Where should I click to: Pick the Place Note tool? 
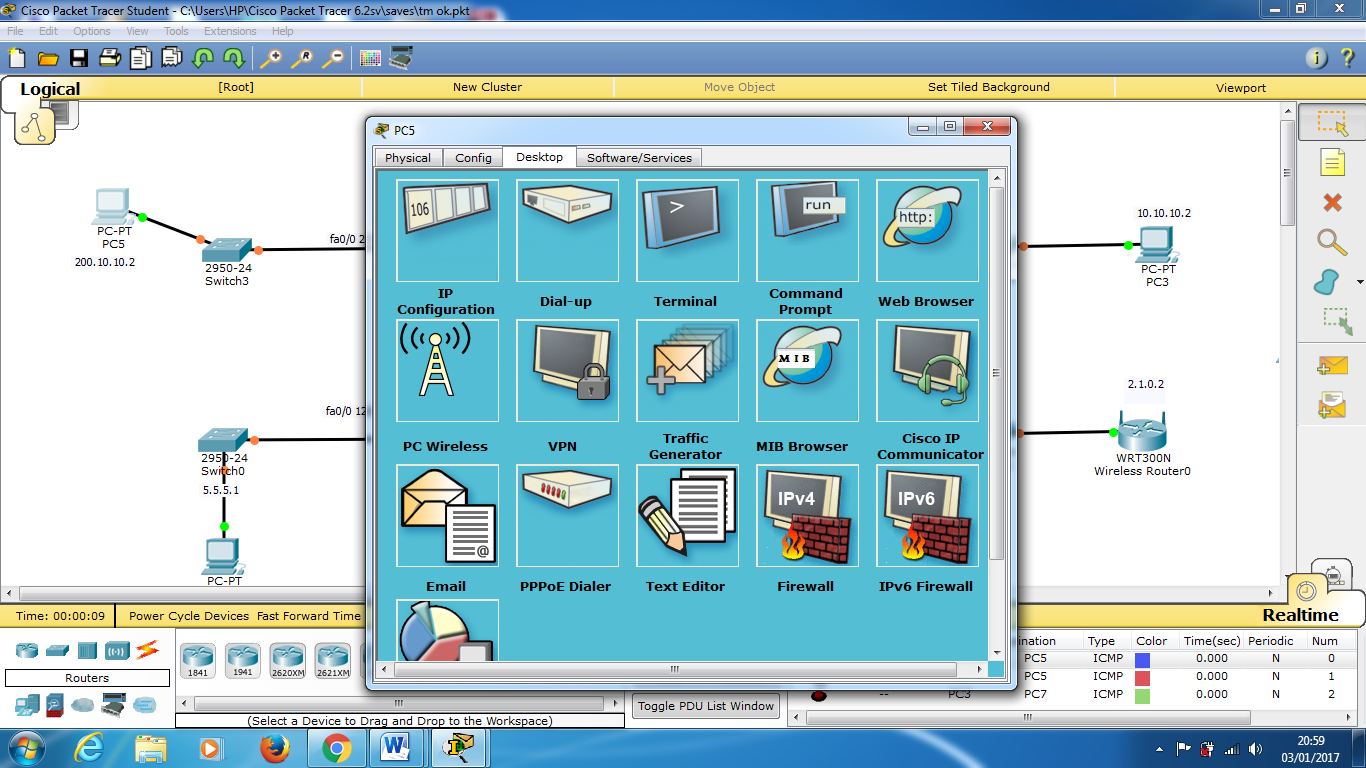[x=1332, y=162]
